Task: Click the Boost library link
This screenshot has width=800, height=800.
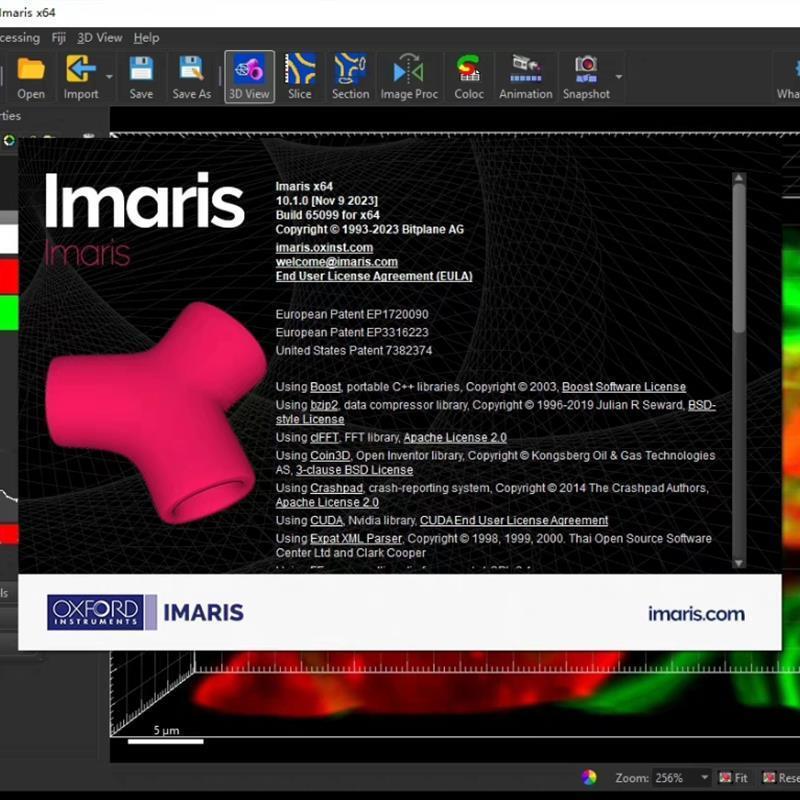Action: click(x=325, y=387)
